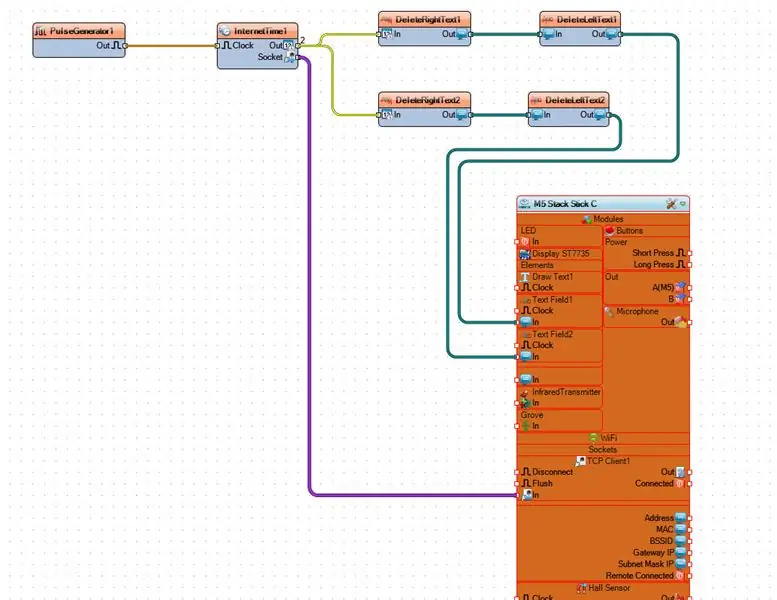This screenshot has width=777, height=600.
Task: Click the DeleteRightText2 In pin icon
Action: (x=387, y=115)
